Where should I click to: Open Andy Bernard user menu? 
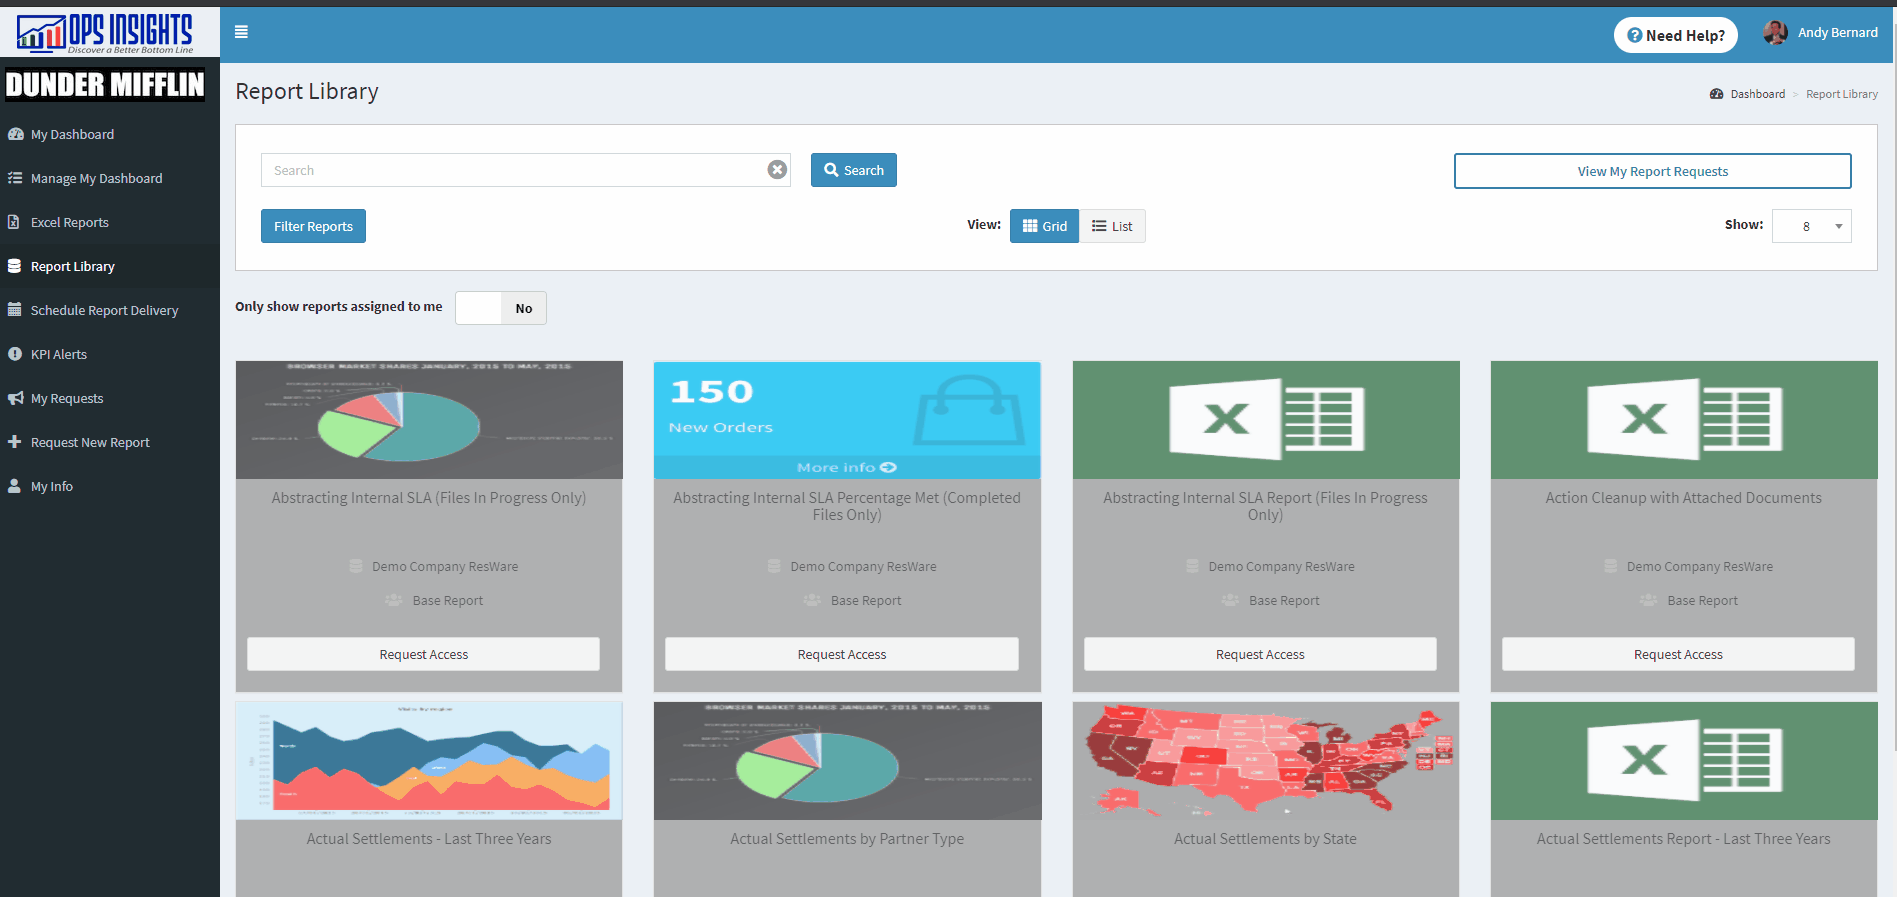1837,33
